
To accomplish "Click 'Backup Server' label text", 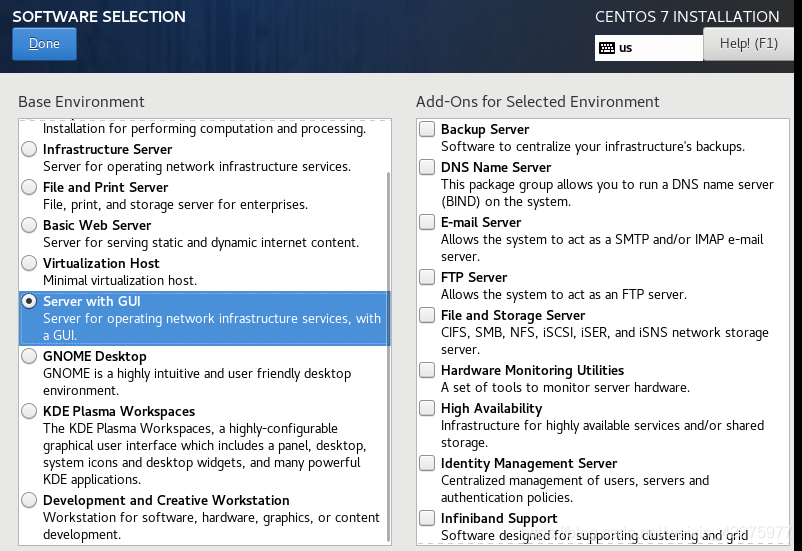I will click(485, 129).
